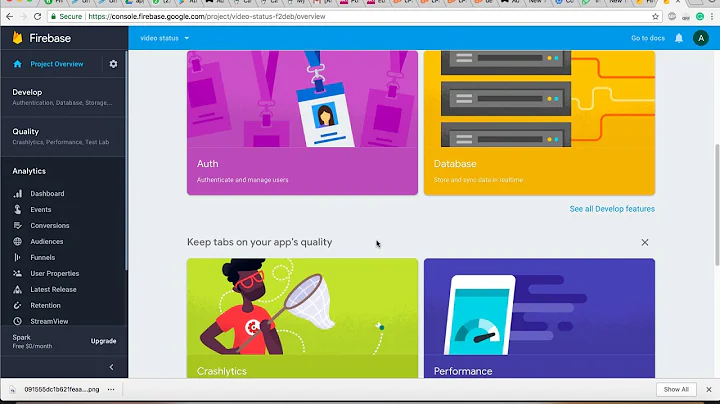Click the Firebase flame logo

17,38
